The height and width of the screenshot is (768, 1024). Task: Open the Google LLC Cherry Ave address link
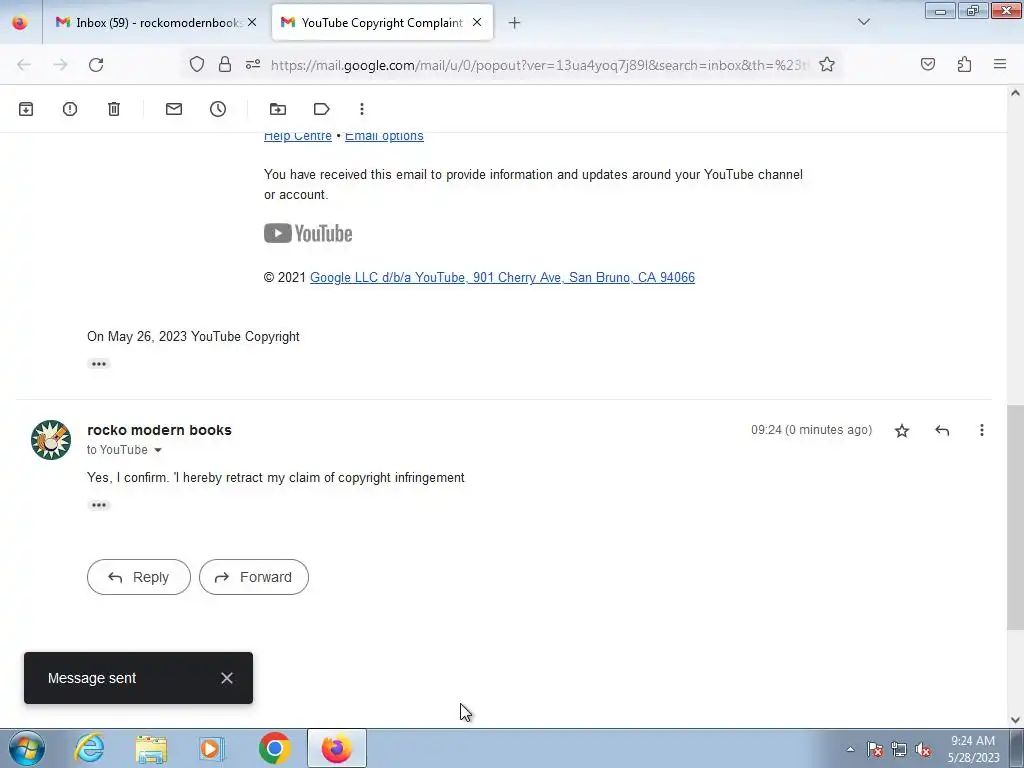pos(502,278)
